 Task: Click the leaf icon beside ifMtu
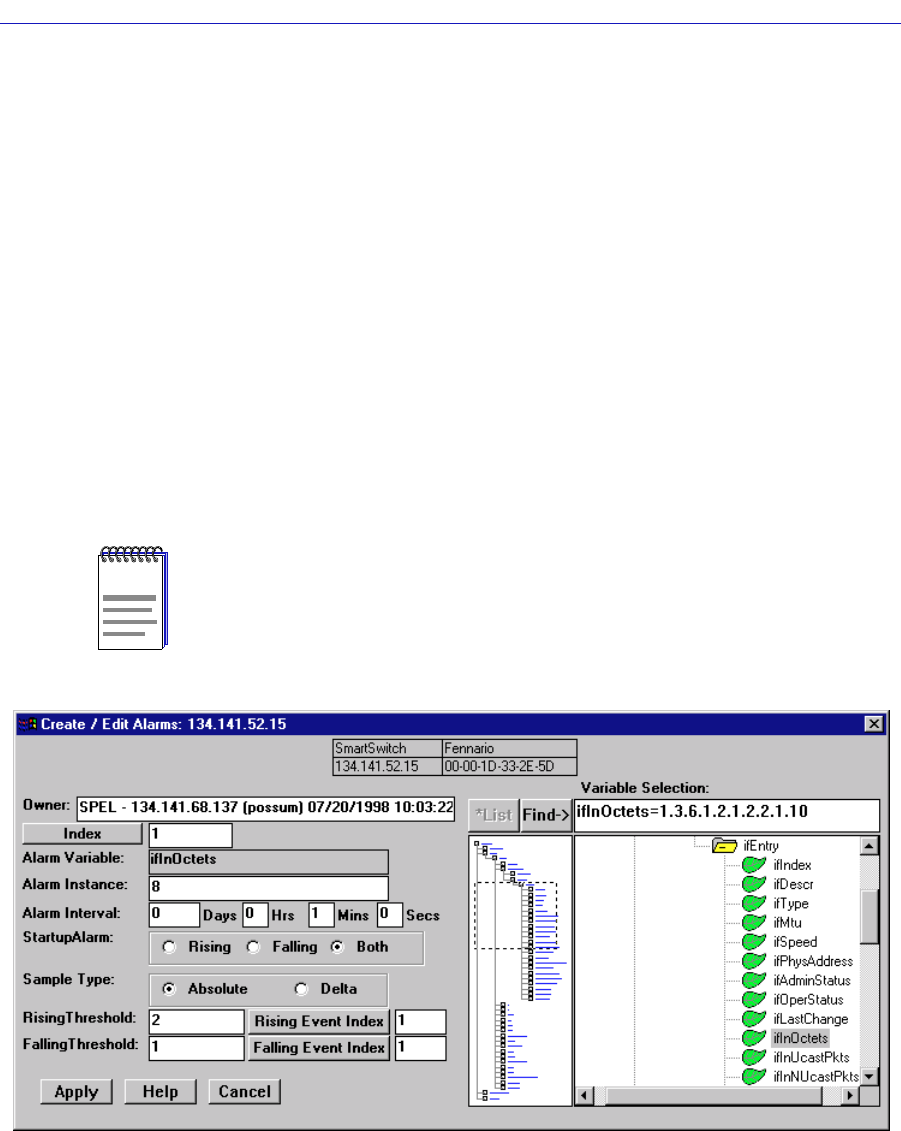tap(754, 922)
